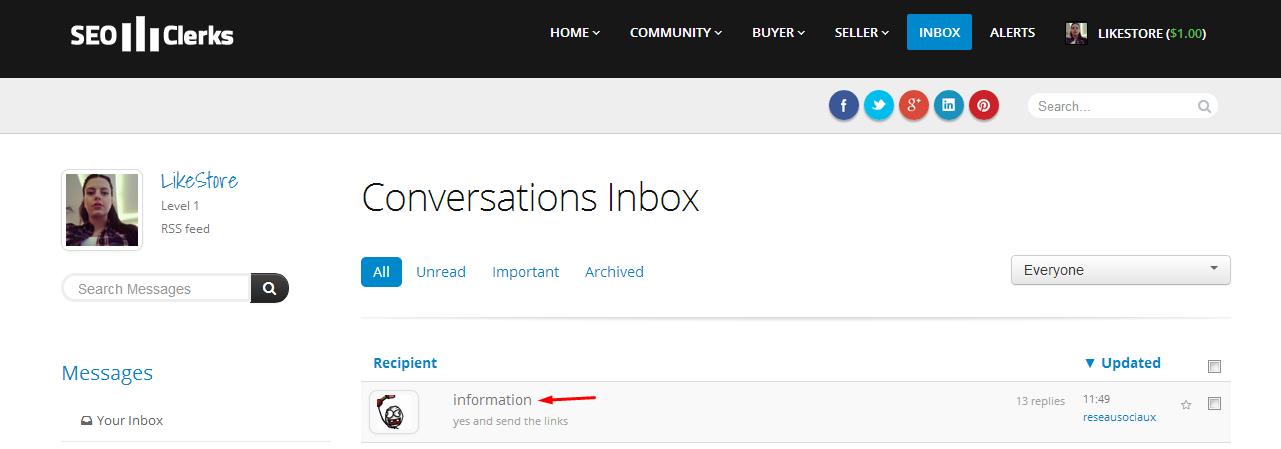The height and width of the screenshot is (449, 1281).
Task: Open the reseausociaux user link
Action: (1119, 417)
